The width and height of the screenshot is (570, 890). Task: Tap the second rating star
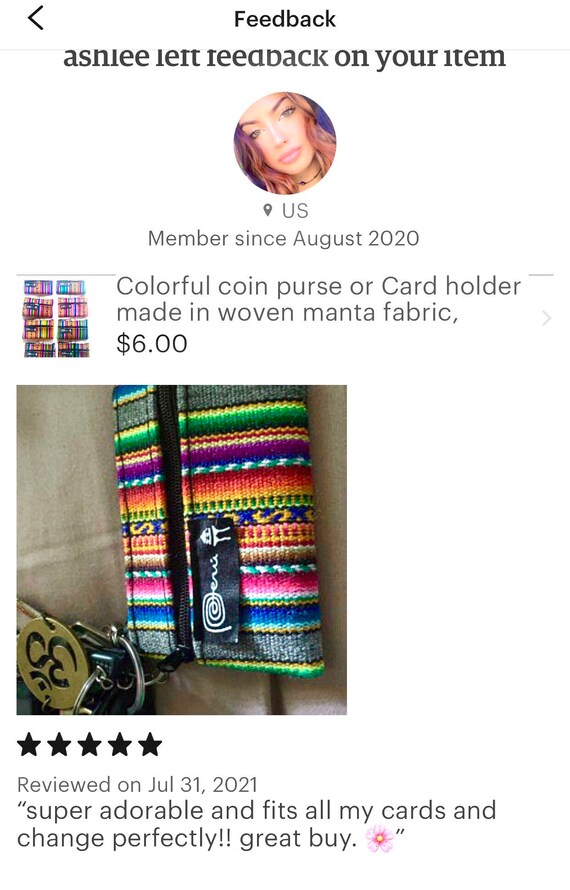tap(59, 745)
